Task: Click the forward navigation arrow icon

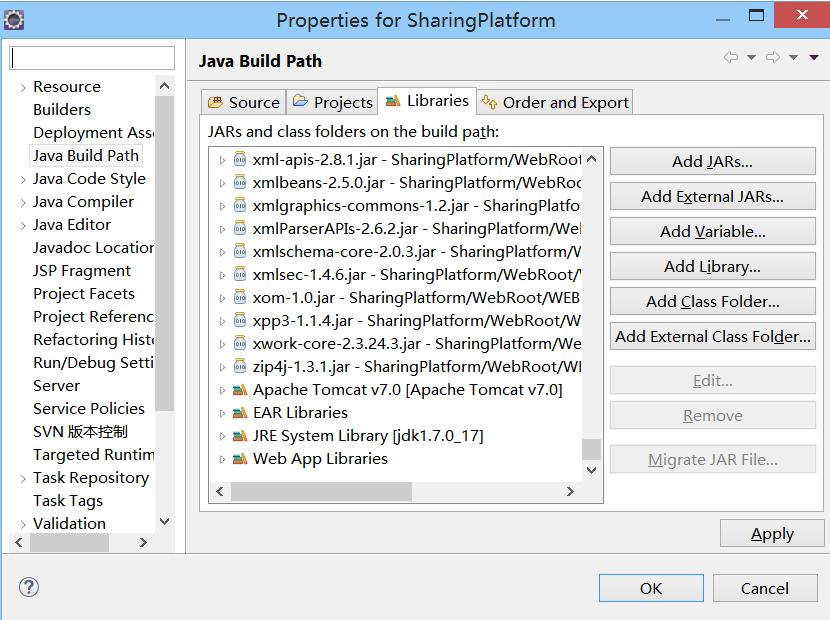Action: (x=772, y=58)
